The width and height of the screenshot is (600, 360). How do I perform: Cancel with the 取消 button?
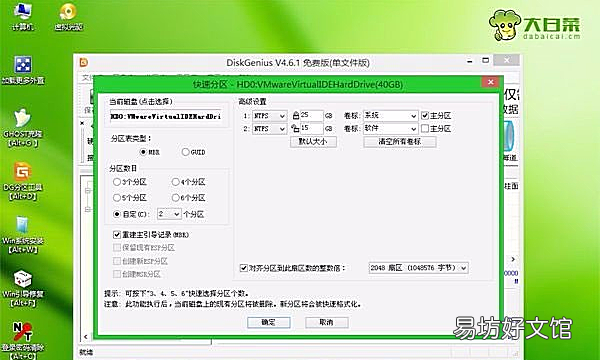click(x=326, y=322)
